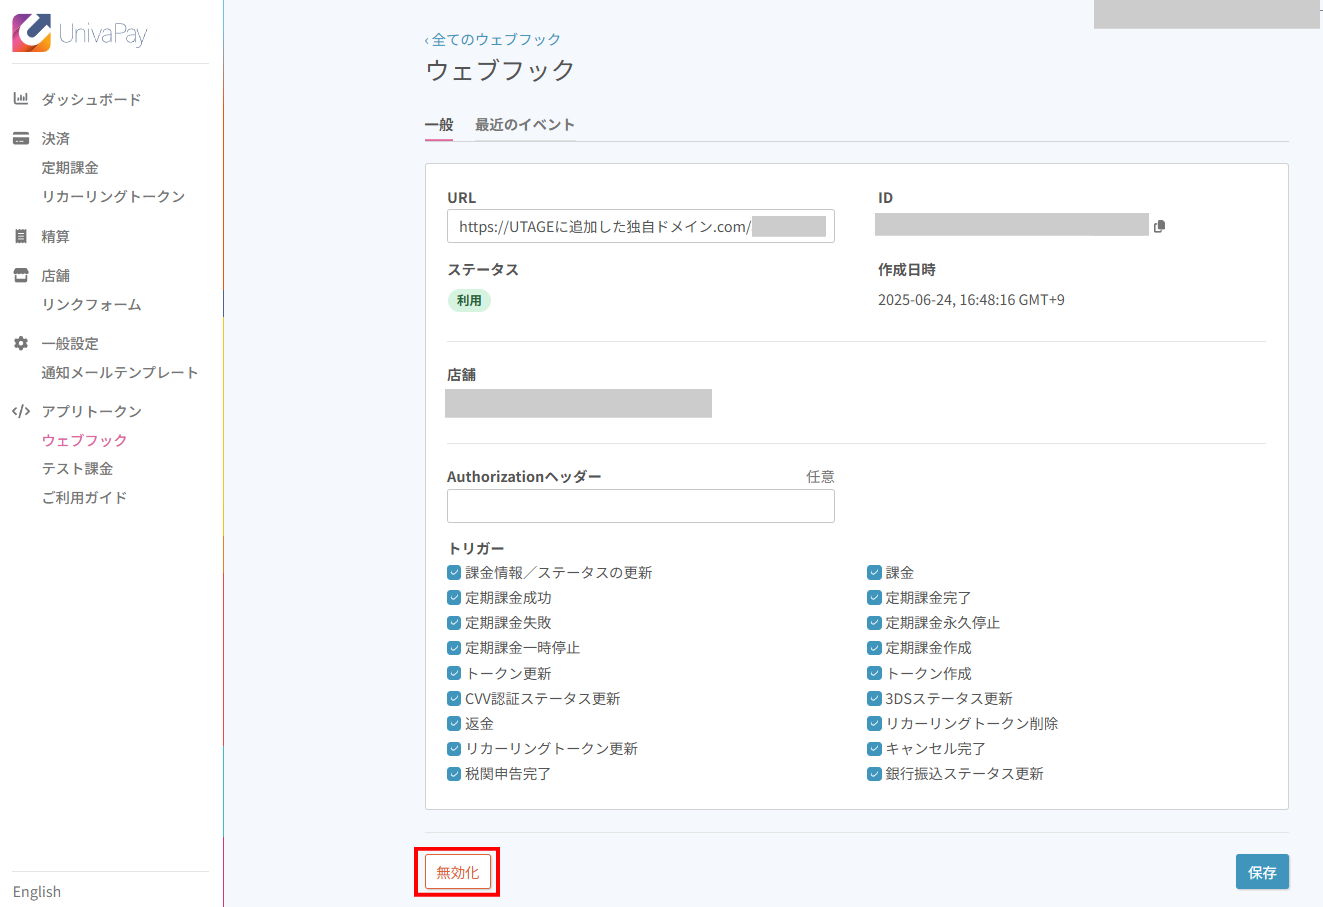Click the dashboard chart icon
The image size is (1323, 907).
click(21, 99)
